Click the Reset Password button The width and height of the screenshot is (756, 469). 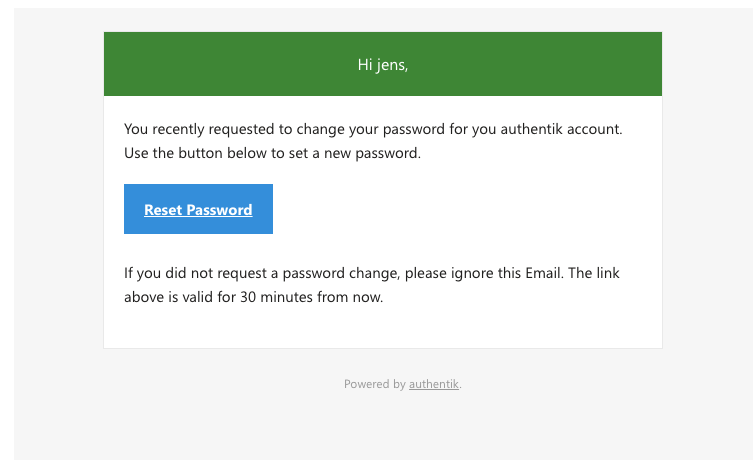198,210
